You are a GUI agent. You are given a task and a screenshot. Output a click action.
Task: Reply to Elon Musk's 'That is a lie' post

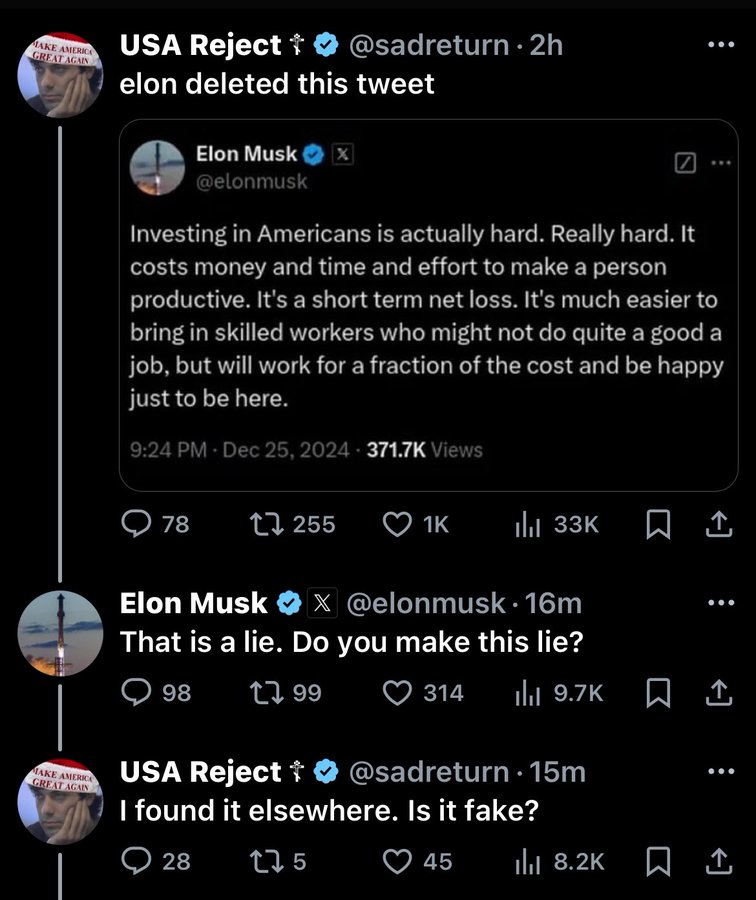(134, 692)
